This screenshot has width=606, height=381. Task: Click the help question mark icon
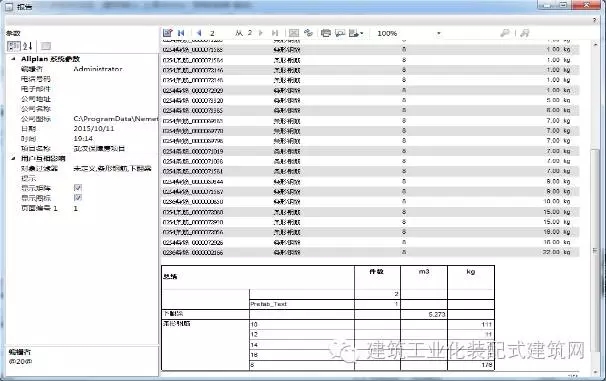(594, 20)
